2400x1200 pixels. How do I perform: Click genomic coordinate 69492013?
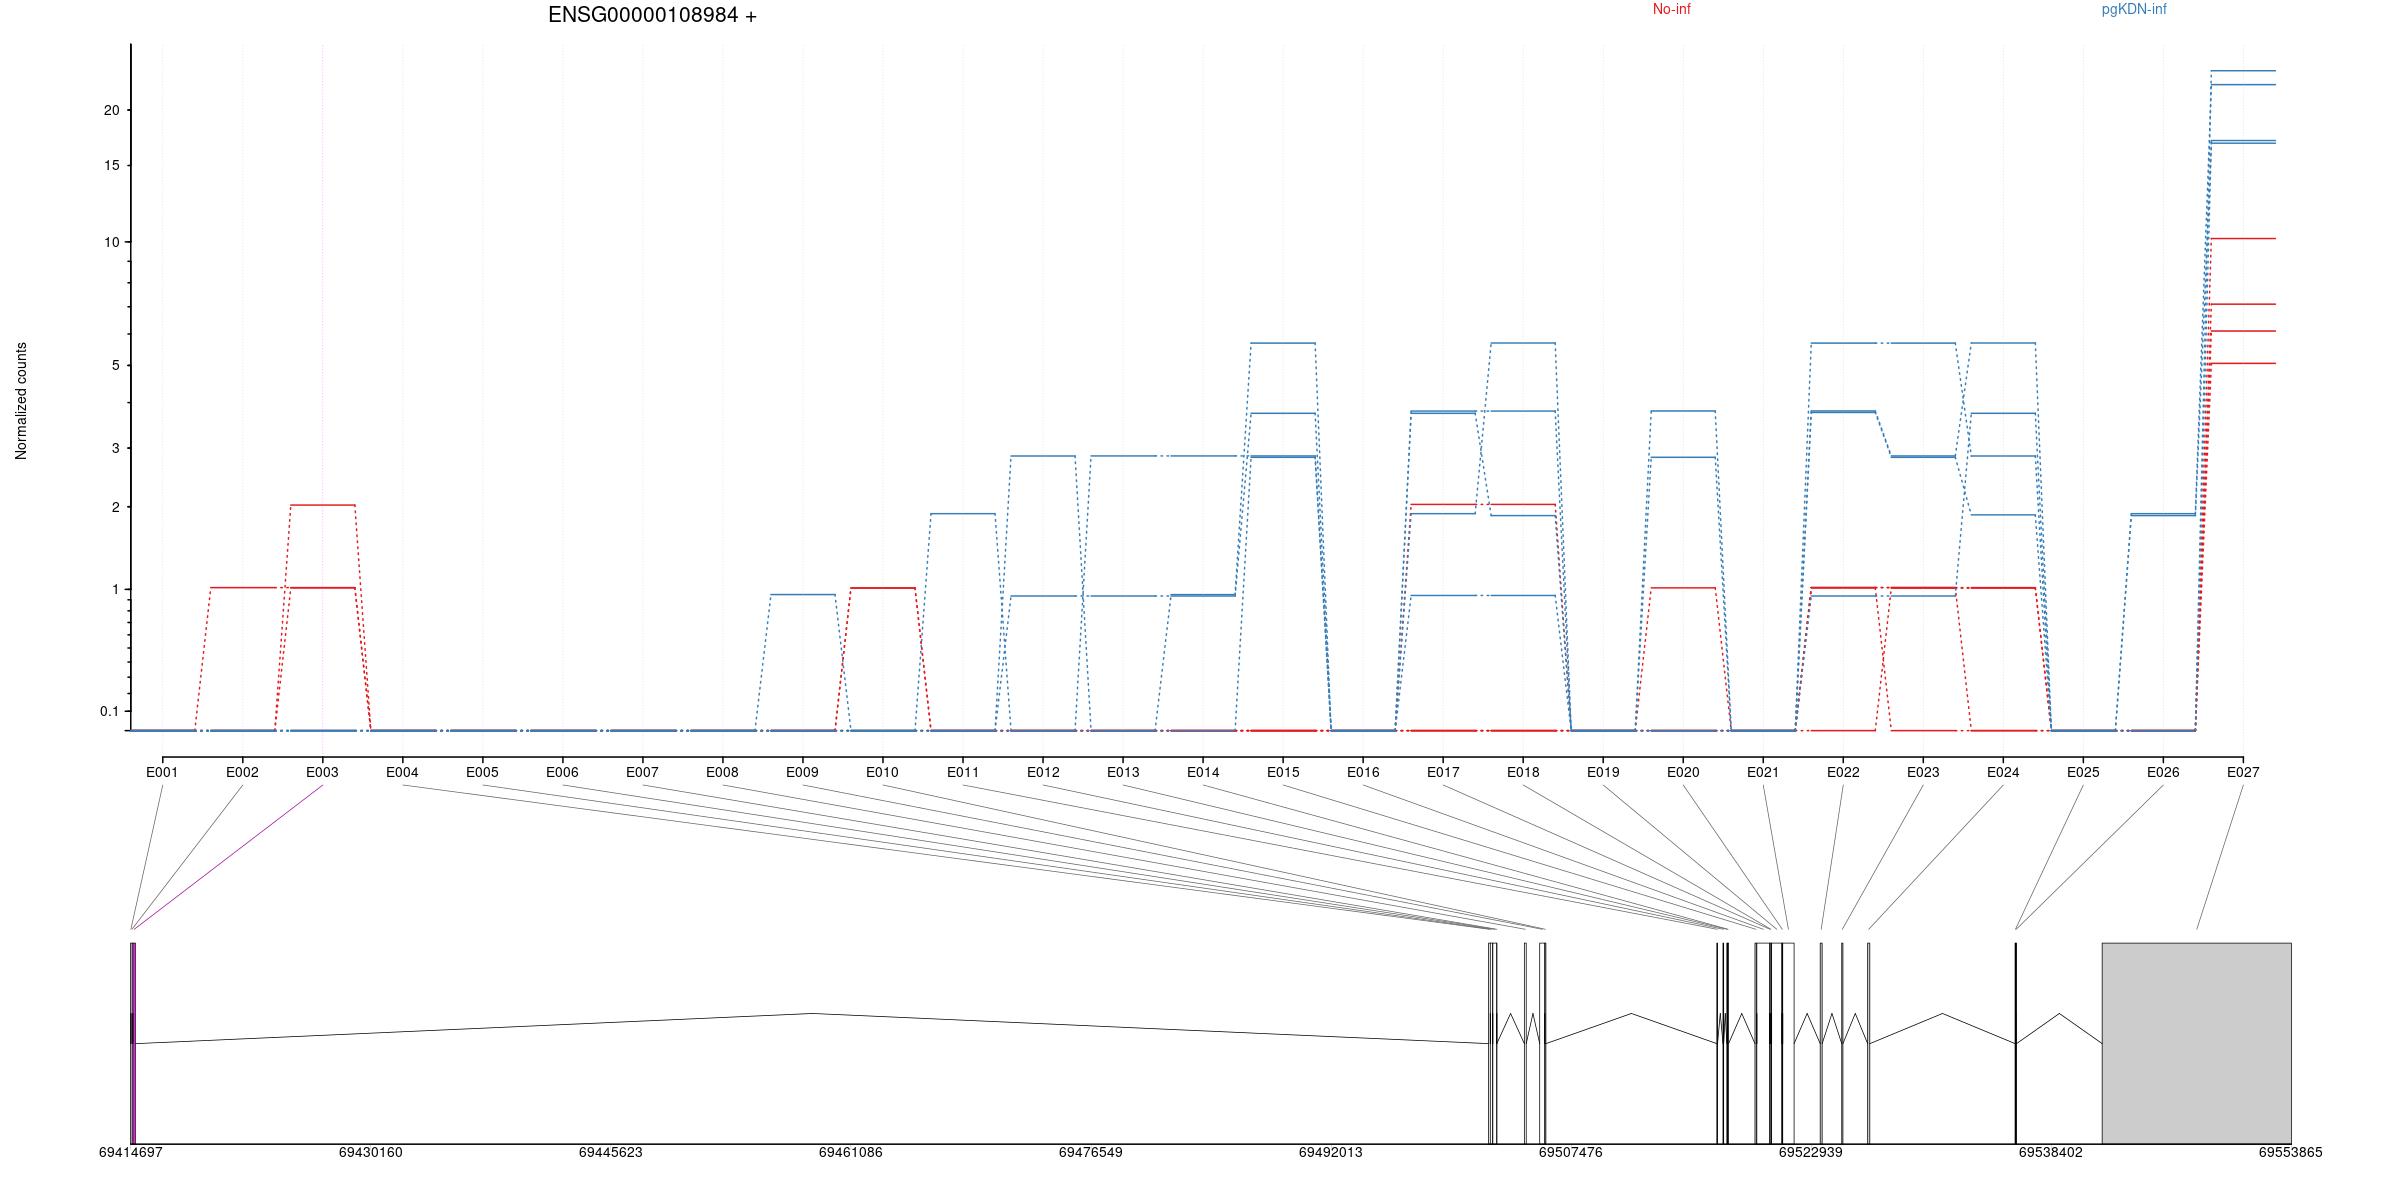pyautogui.click(x=1331, y=1152)
